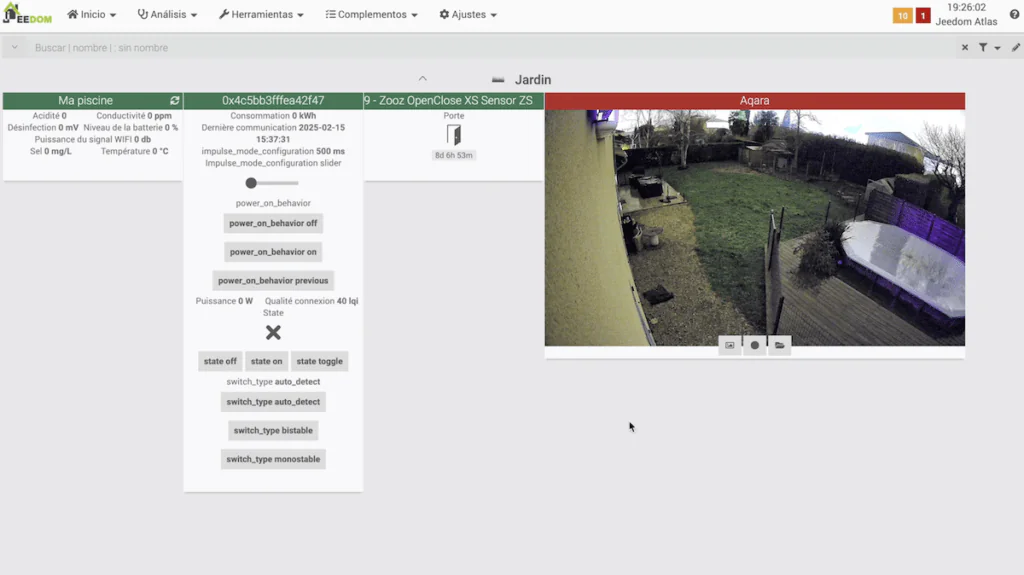This screenshot has height=575, width=1024.
Task: Click the pencil edit mode icon
Action: [1016, 48]
